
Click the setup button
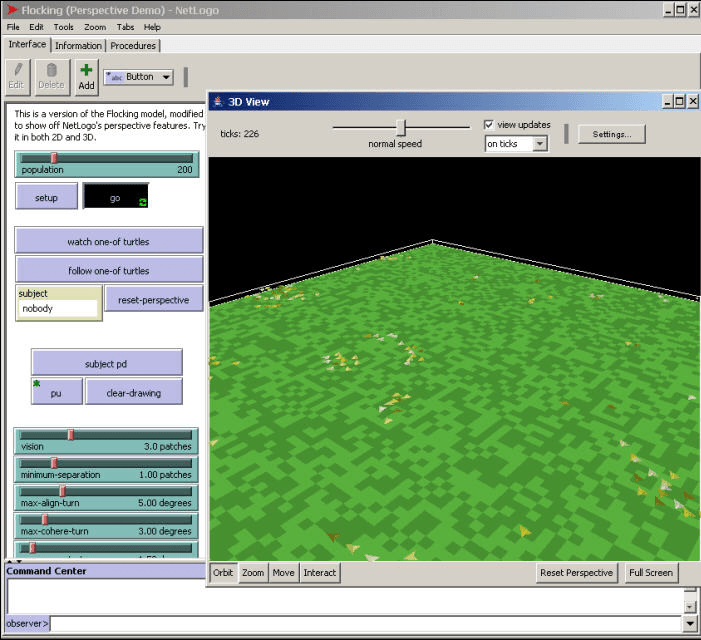[x=46, y=196]
